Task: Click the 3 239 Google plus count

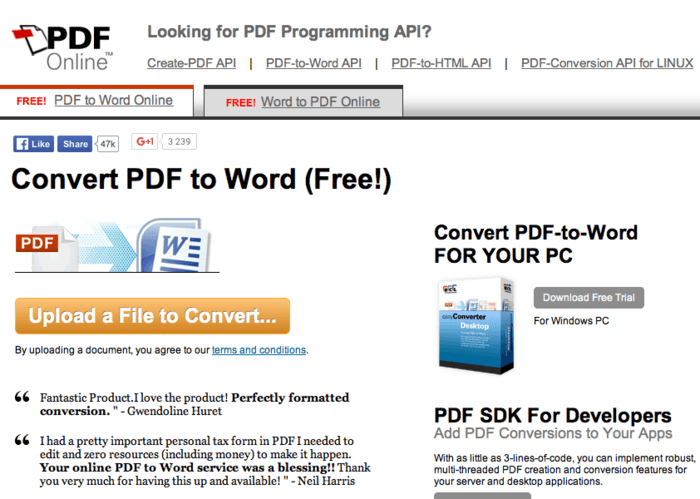Action: (x=179, y=141)
